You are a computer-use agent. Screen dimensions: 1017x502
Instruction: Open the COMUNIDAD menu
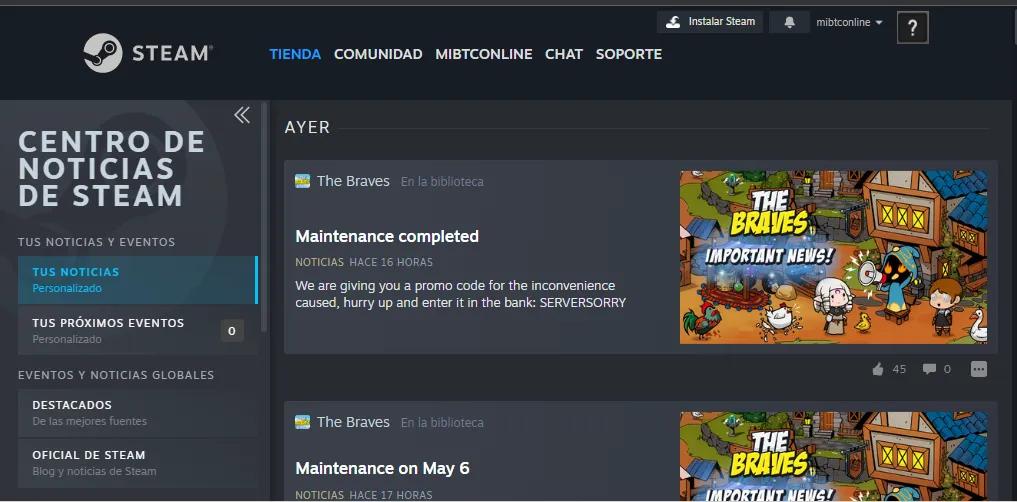point(378,54)
